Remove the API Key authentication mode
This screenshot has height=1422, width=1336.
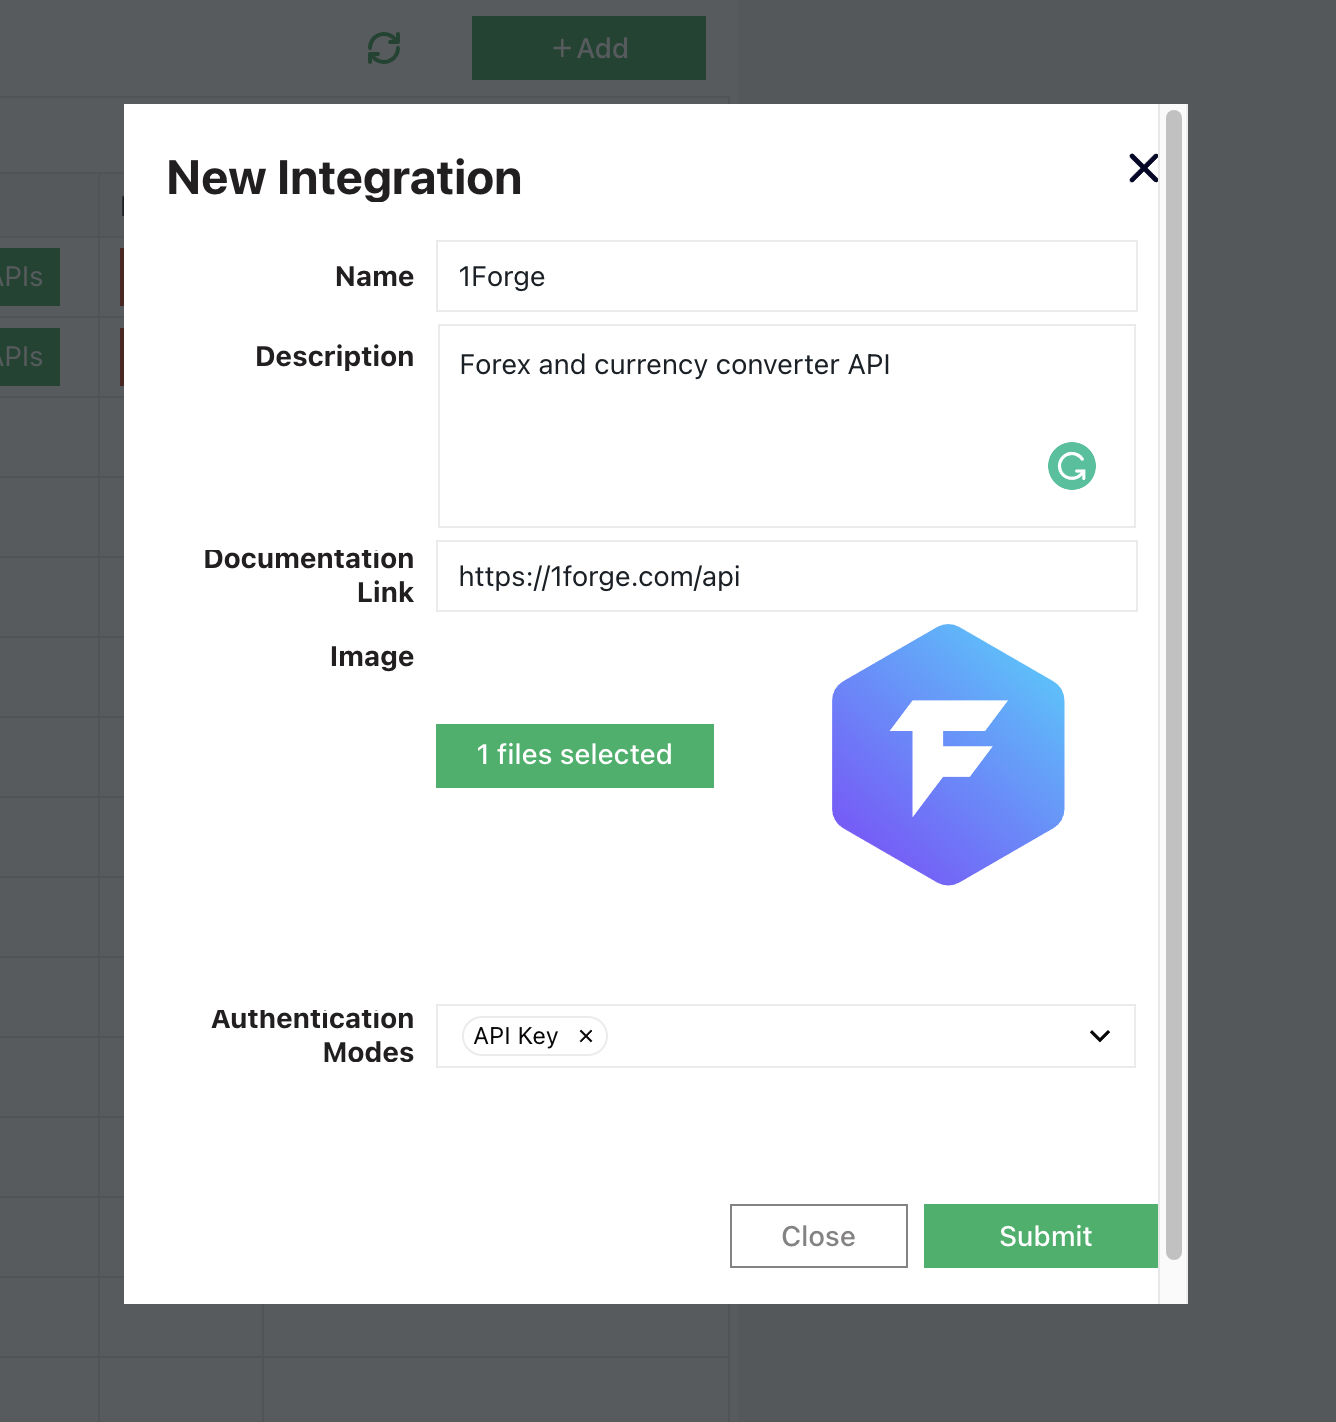(x=586, y=1036)
